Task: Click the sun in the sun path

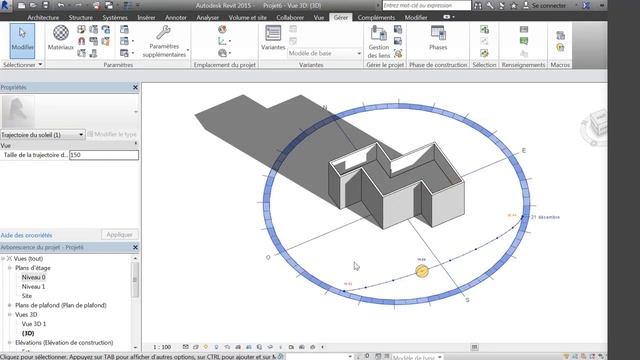Action: point(422,271)
